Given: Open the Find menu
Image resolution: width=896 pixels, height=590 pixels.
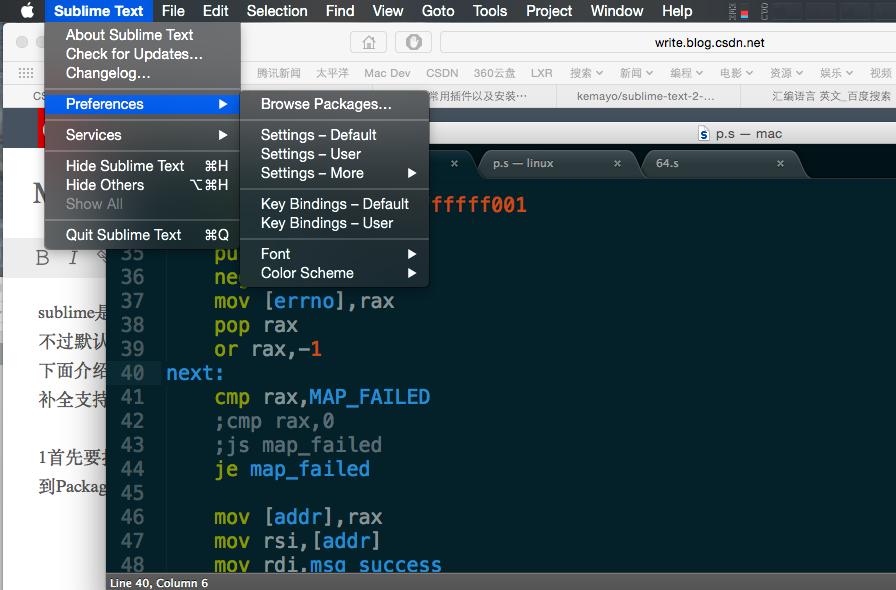Looking at the screenshot, I should 340,11.
